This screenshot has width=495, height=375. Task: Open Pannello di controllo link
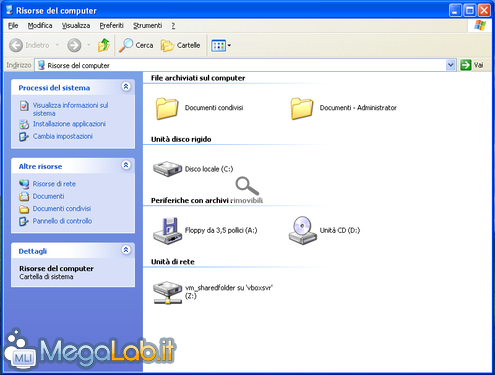tap(62, 221)
